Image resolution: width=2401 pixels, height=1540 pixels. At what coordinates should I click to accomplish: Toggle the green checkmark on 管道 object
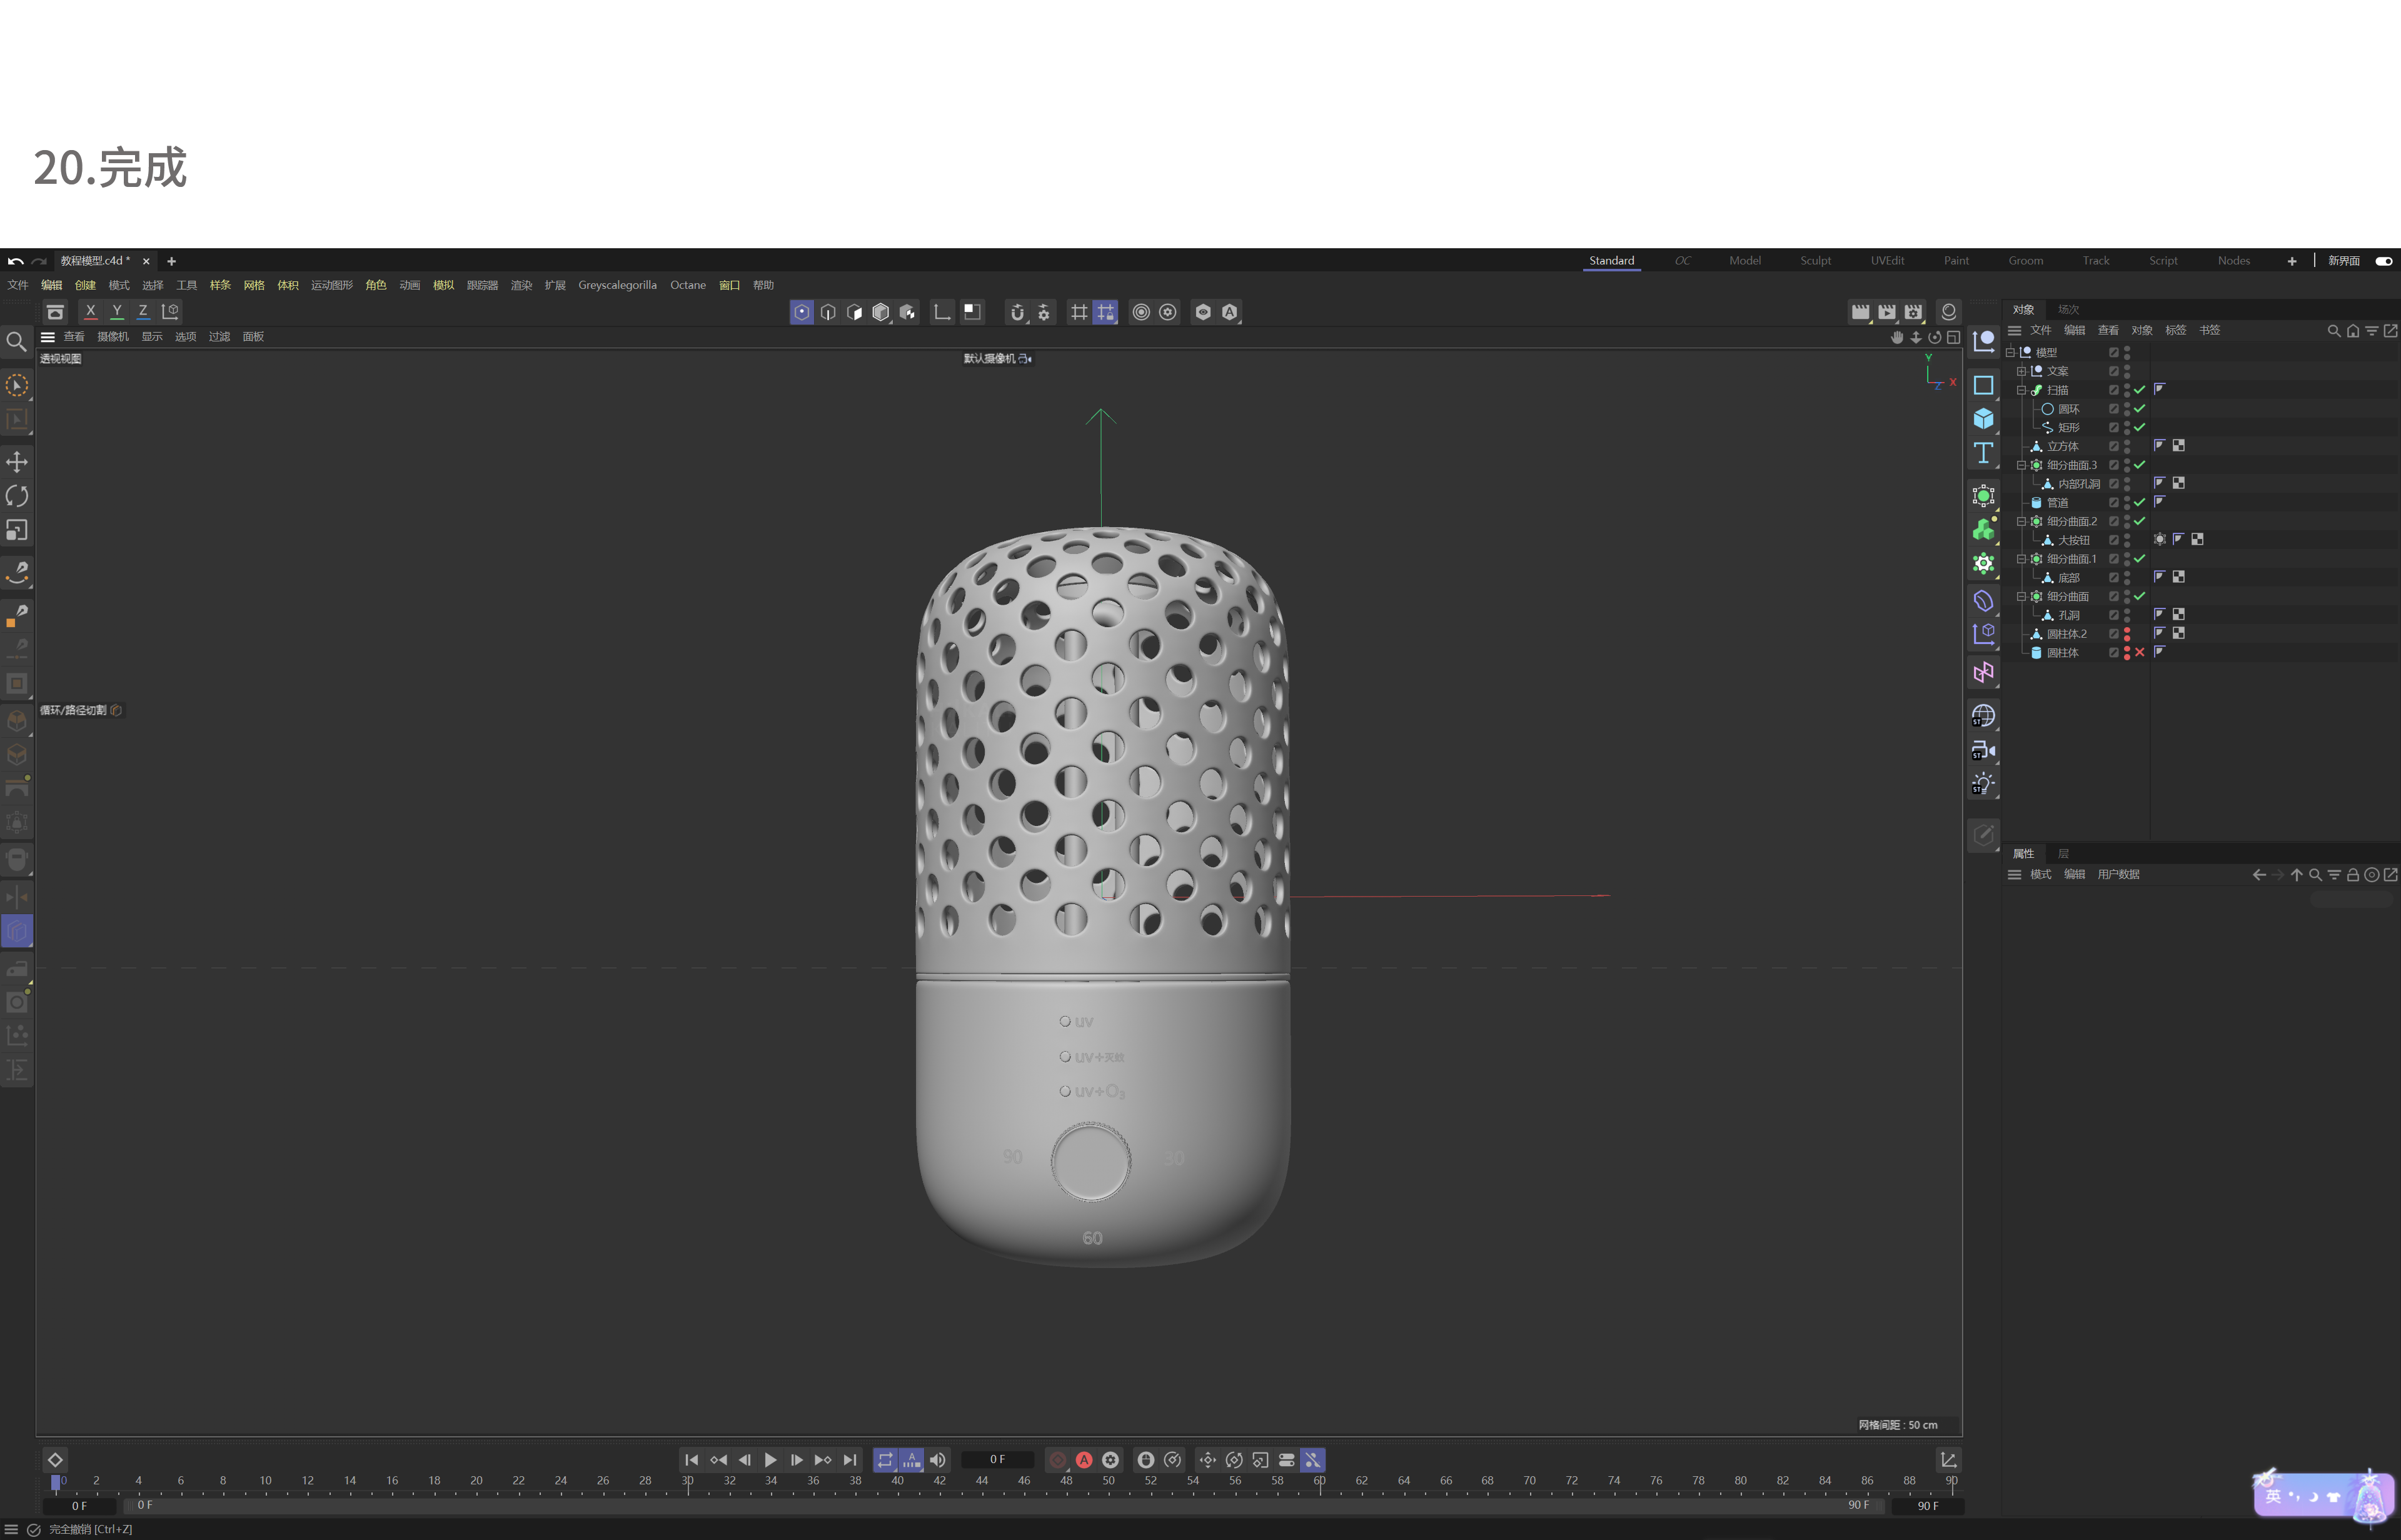pos(2139,502)
